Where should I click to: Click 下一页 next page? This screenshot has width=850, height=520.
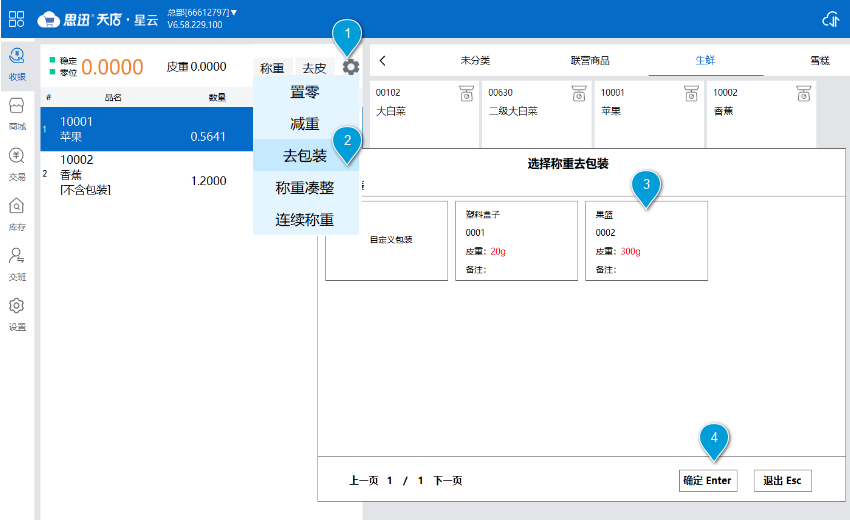coord(448,480)
